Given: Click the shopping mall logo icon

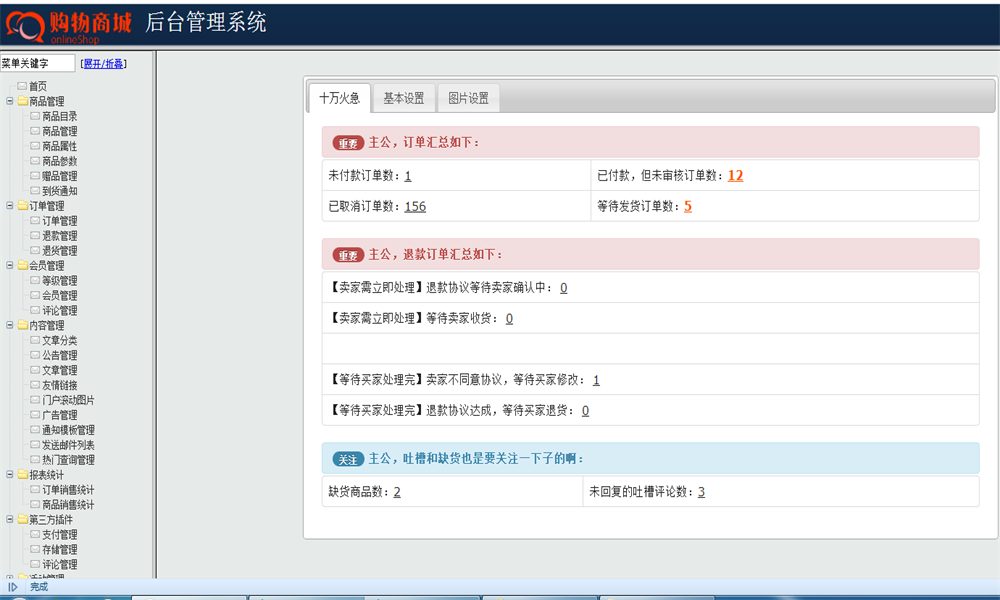Looking at the screenshot, I should tap(26, 26).
